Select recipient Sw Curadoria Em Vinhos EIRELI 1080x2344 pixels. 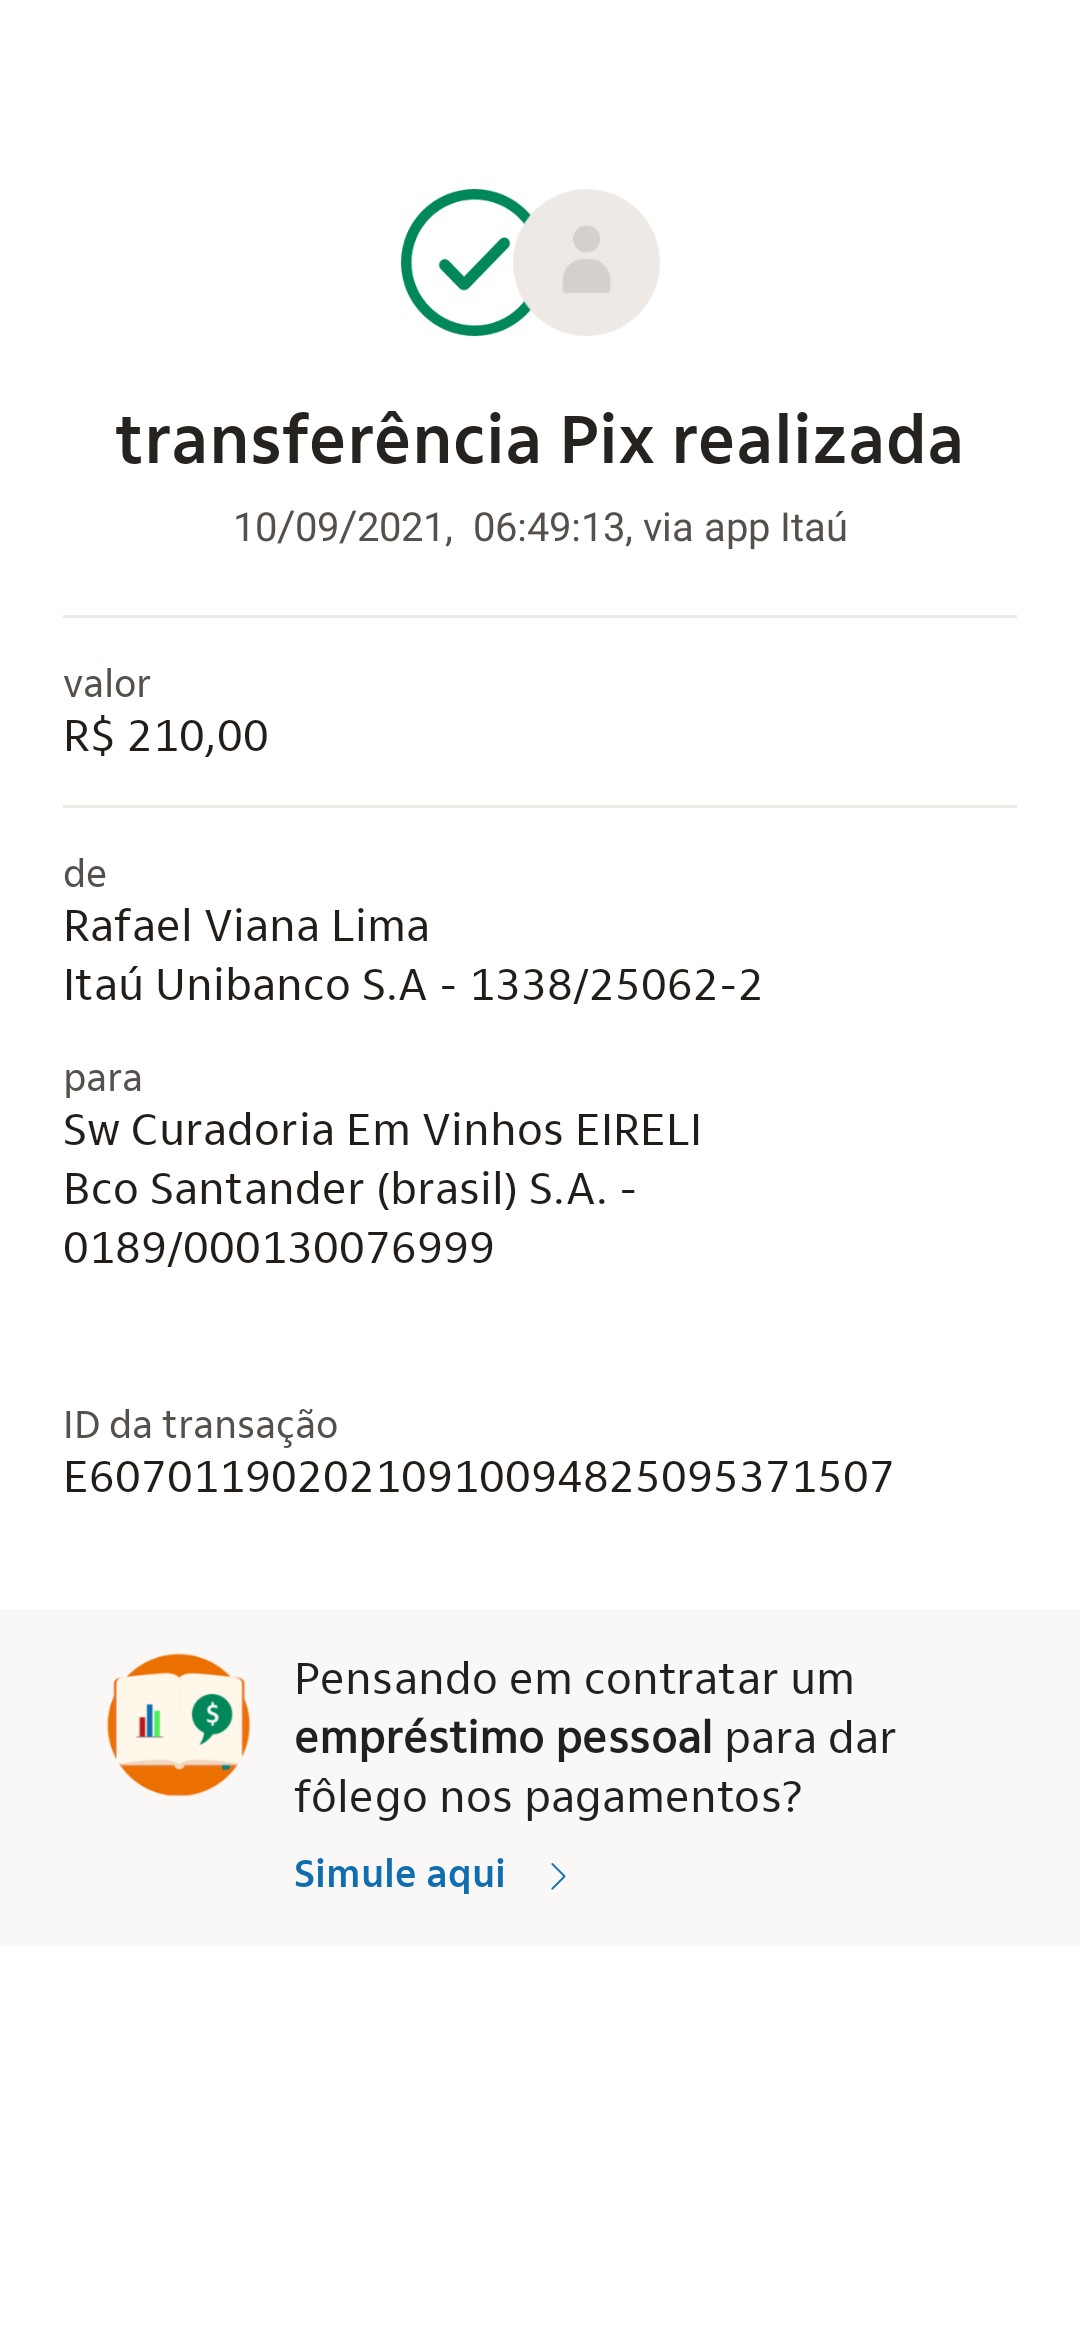382,1130
